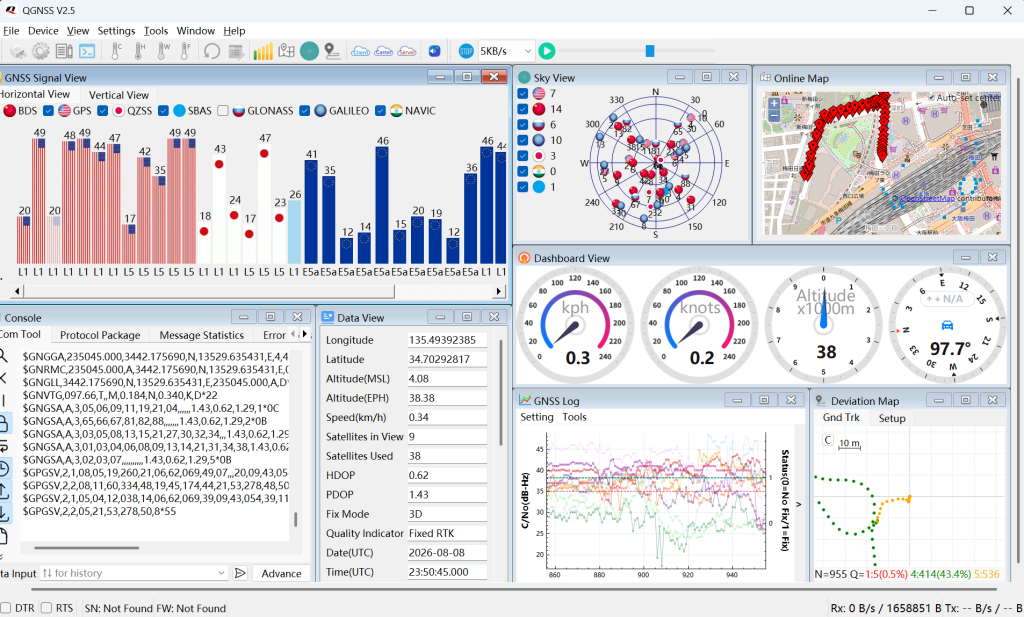Uncheck the GPS constellation checkbox
The height and width of the screenshot is (617, 1024).
pos(48,111)
